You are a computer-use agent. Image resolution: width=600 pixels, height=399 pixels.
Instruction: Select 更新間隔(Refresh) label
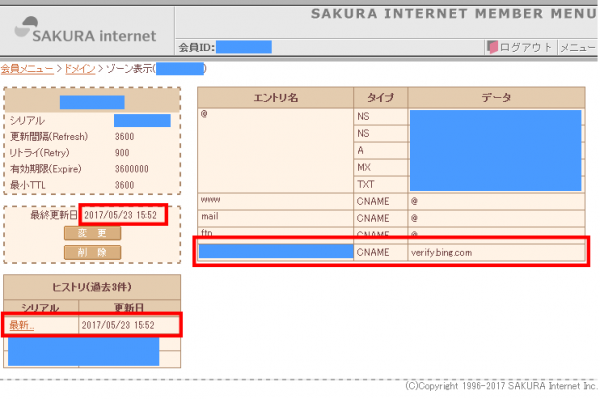point(49,137)
